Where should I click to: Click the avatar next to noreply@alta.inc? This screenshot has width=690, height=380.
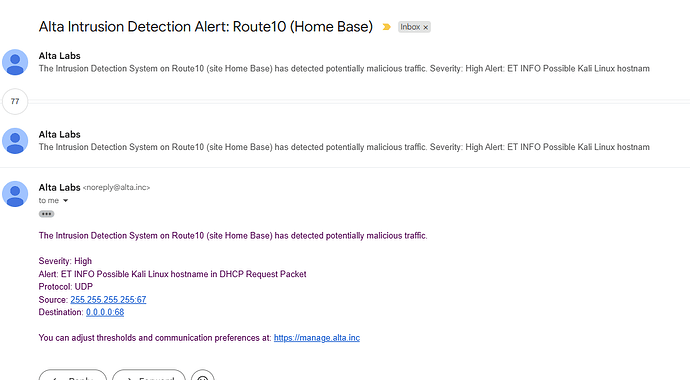[15, 194]
